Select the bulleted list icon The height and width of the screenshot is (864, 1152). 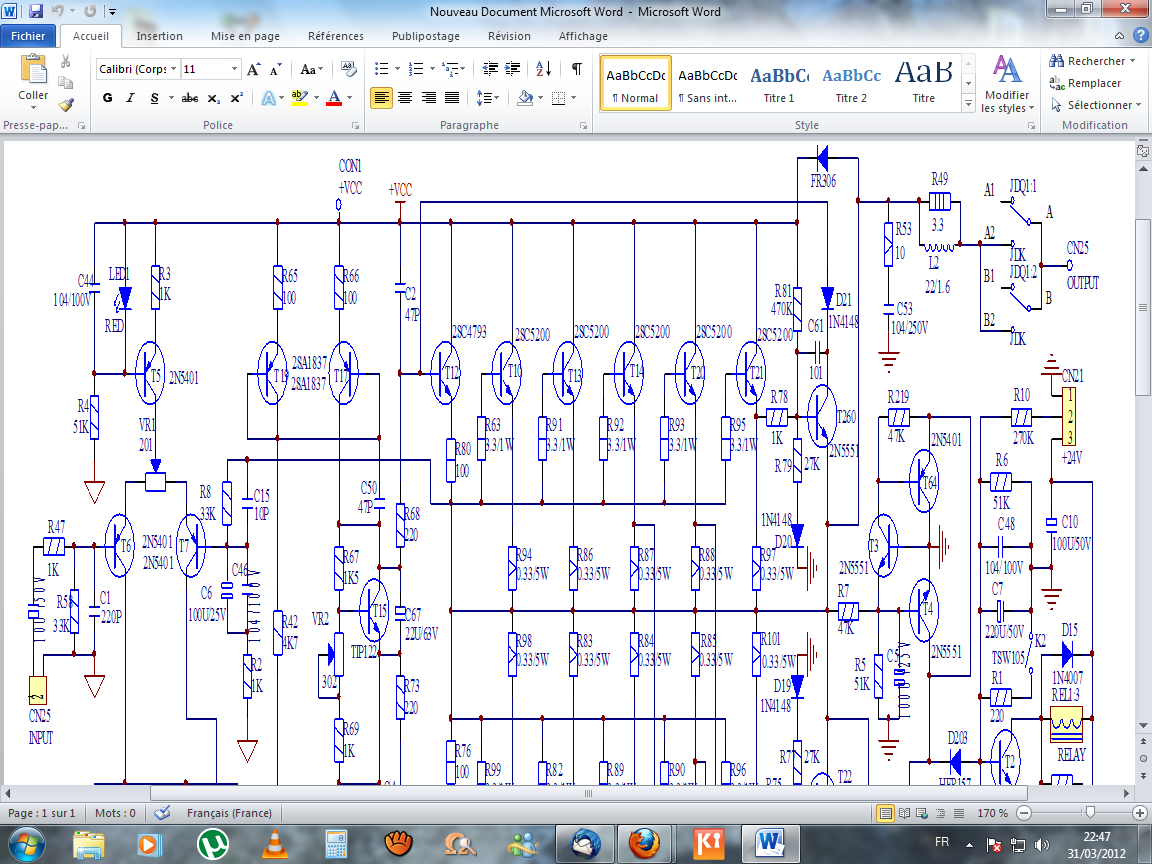point(381,69)
